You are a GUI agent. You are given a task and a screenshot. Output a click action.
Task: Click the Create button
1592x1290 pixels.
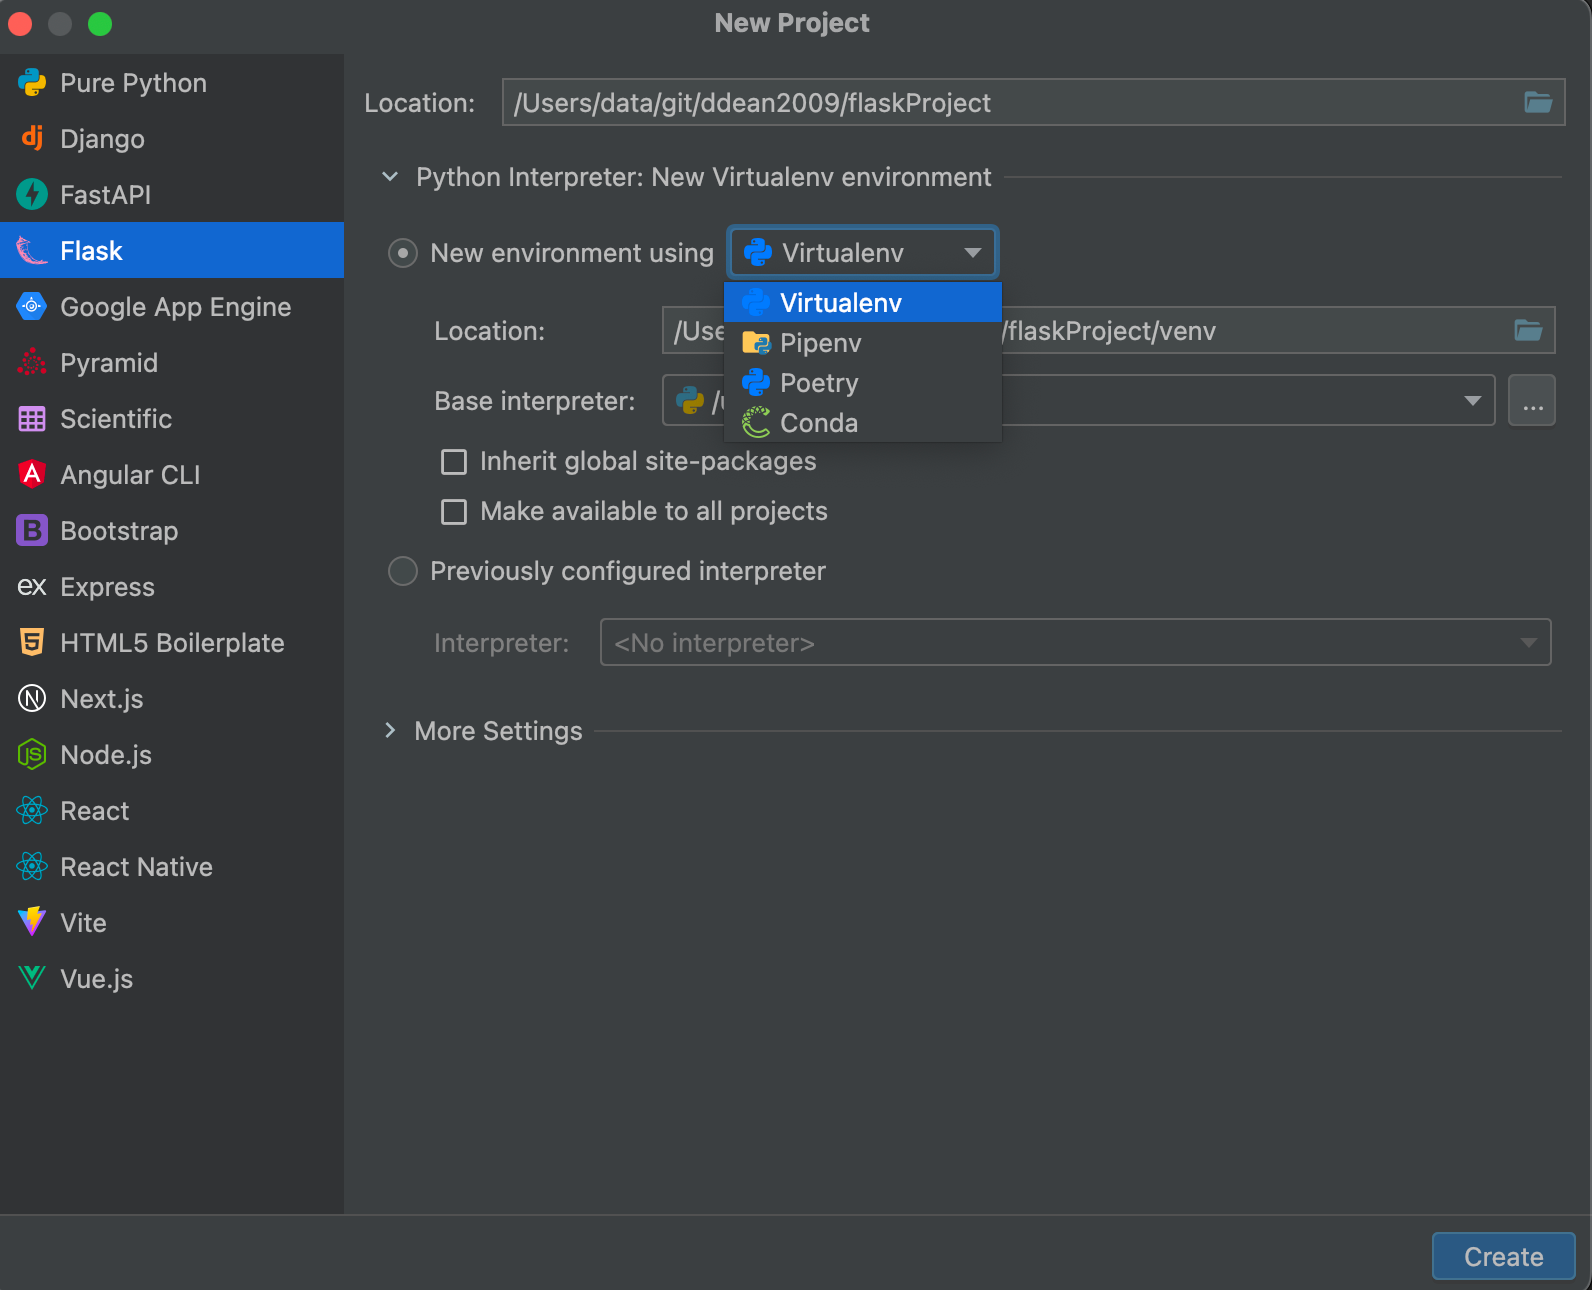1503,1256
